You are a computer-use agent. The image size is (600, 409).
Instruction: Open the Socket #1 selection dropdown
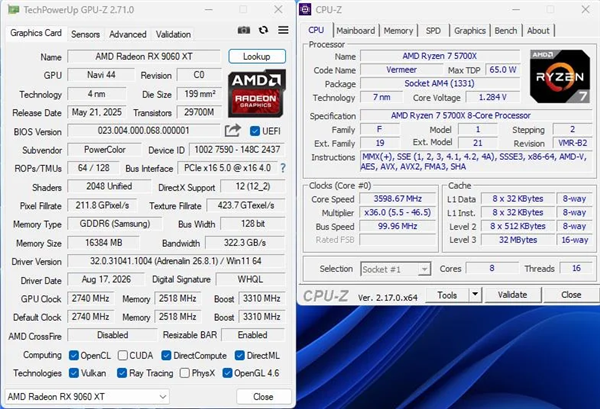396,269
